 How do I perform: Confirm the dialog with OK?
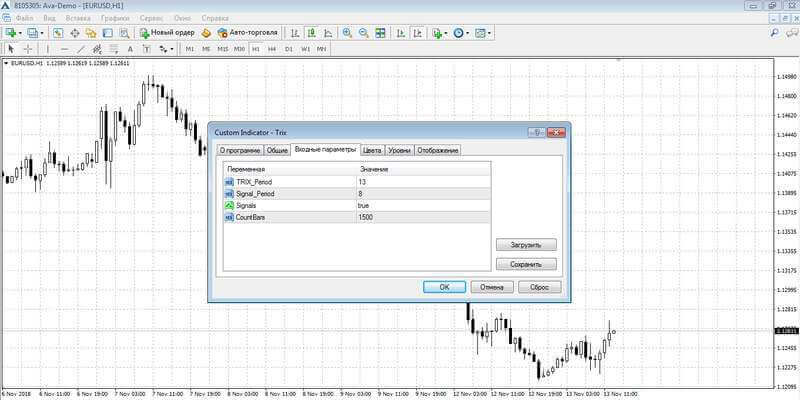444,287
